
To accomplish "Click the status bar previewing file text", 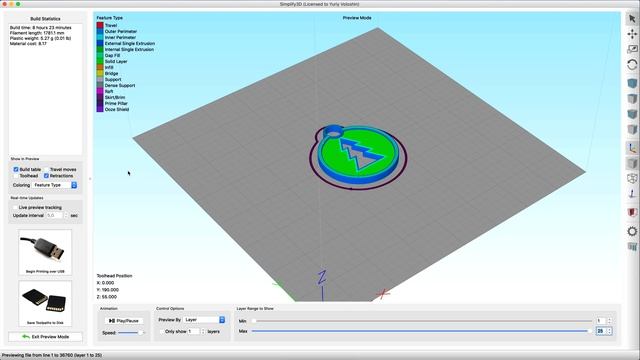I will click(x=52, y=355).
